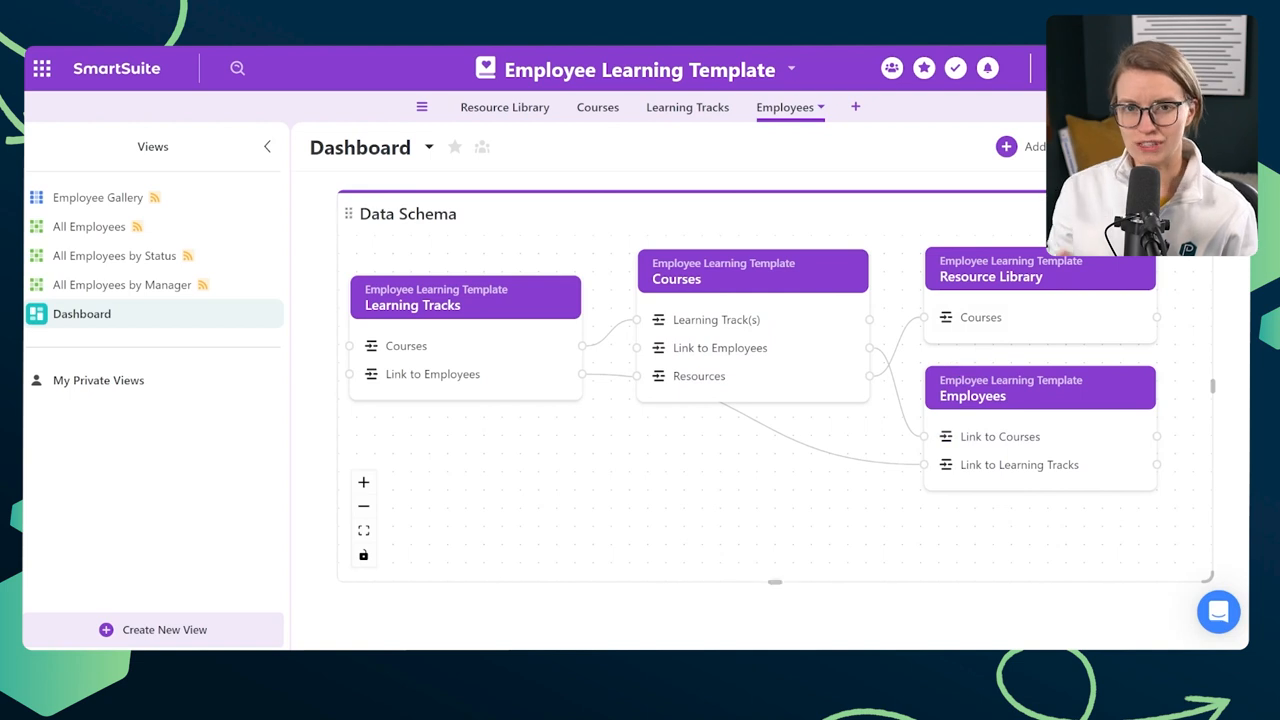1280x720 pixels.
Task: Click All Employees by Manager feed icon
Action: 203,285
